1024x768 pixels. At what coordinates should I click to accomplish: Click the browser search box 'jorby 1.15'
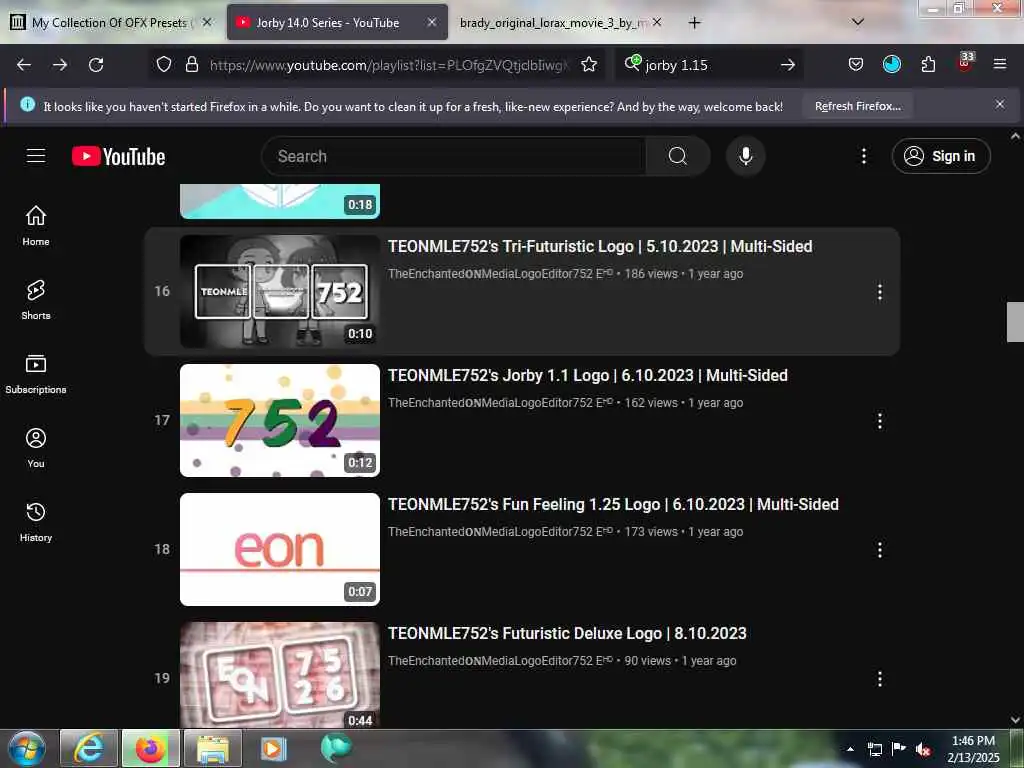[x=709, y=65]
